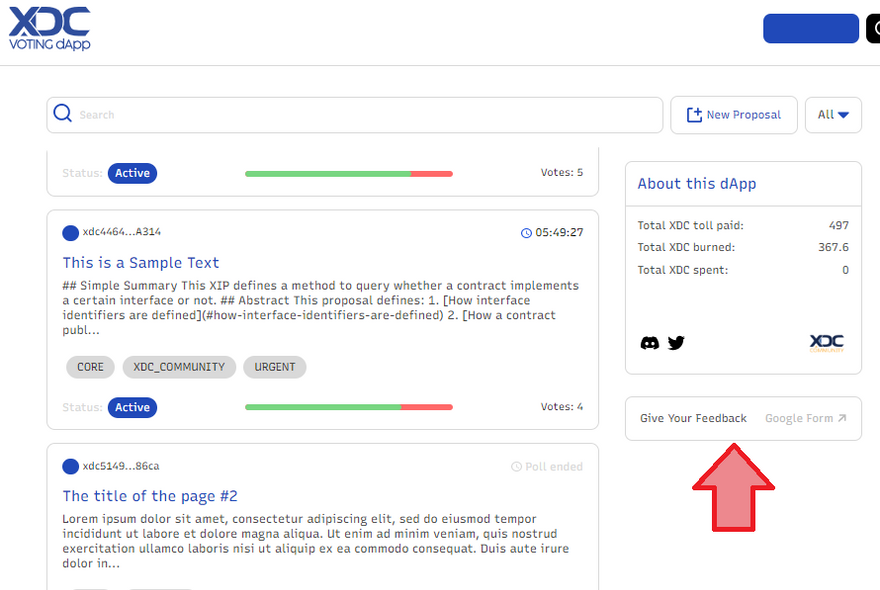This screenshot has height=590, width=880.
Task: Open the Twitter bird icon link
Action: 676,343
